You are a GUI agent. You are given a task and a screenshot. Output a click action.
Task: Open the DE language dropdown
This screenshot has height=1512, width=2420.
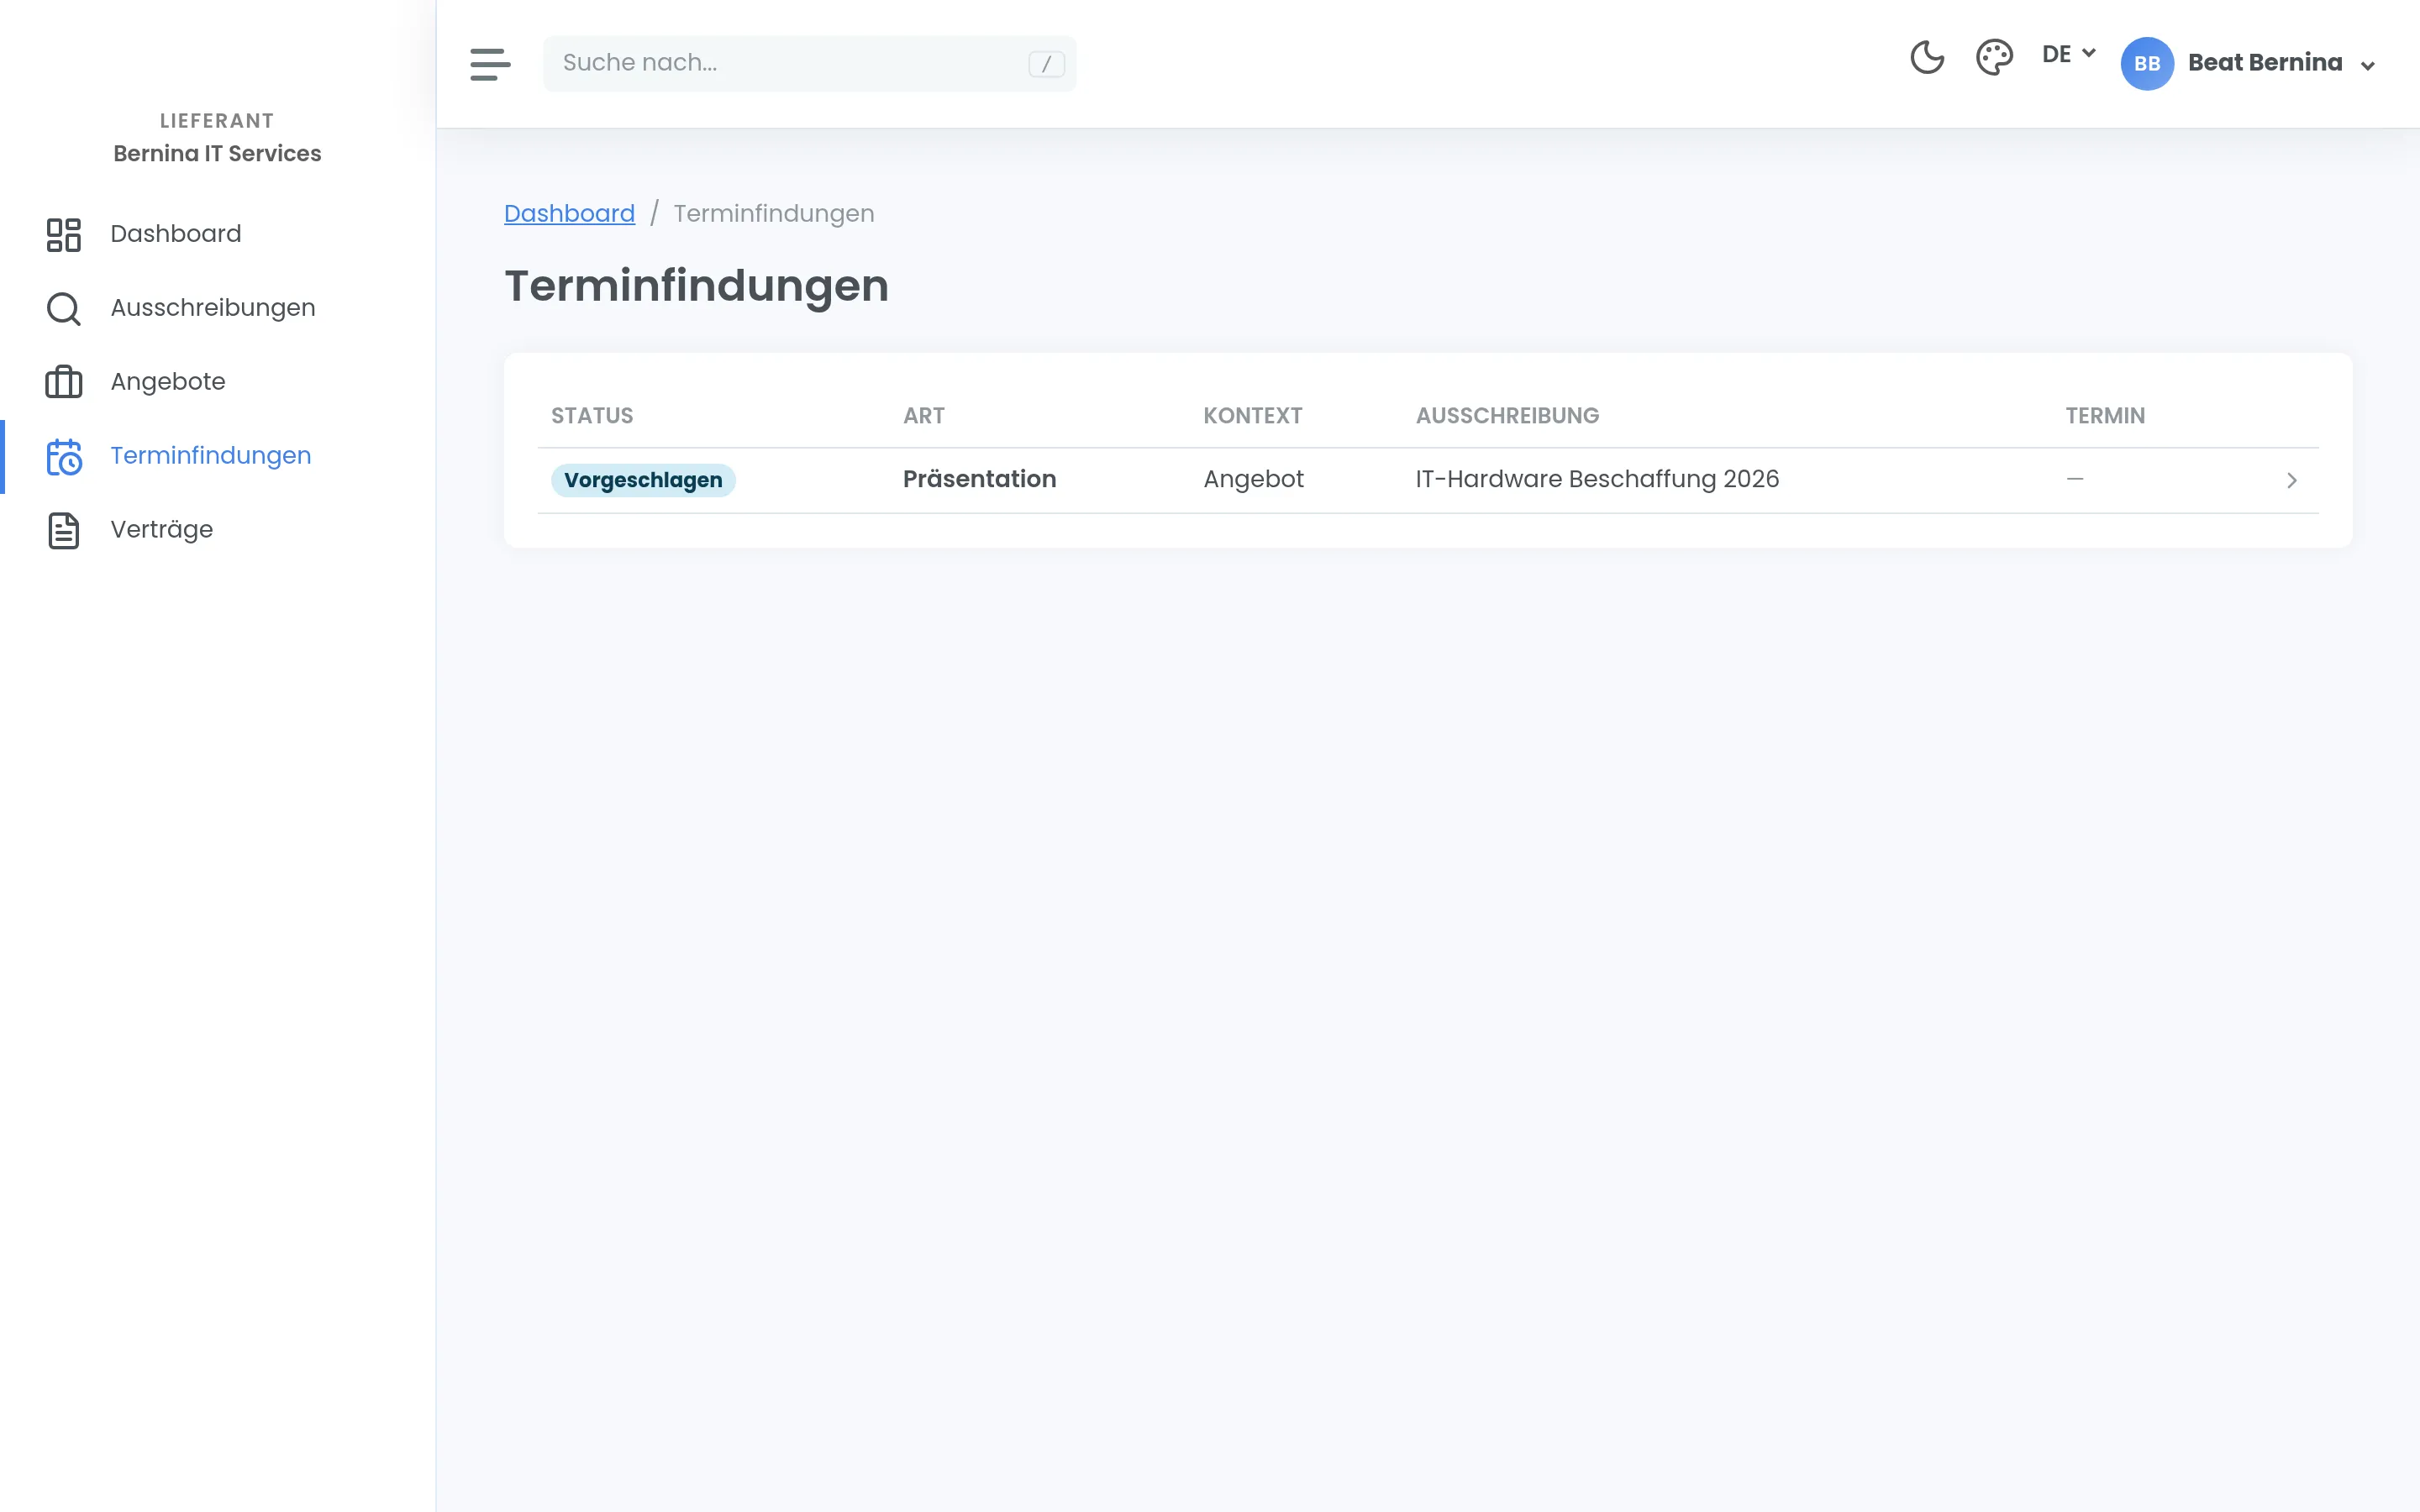point(2068,54)
